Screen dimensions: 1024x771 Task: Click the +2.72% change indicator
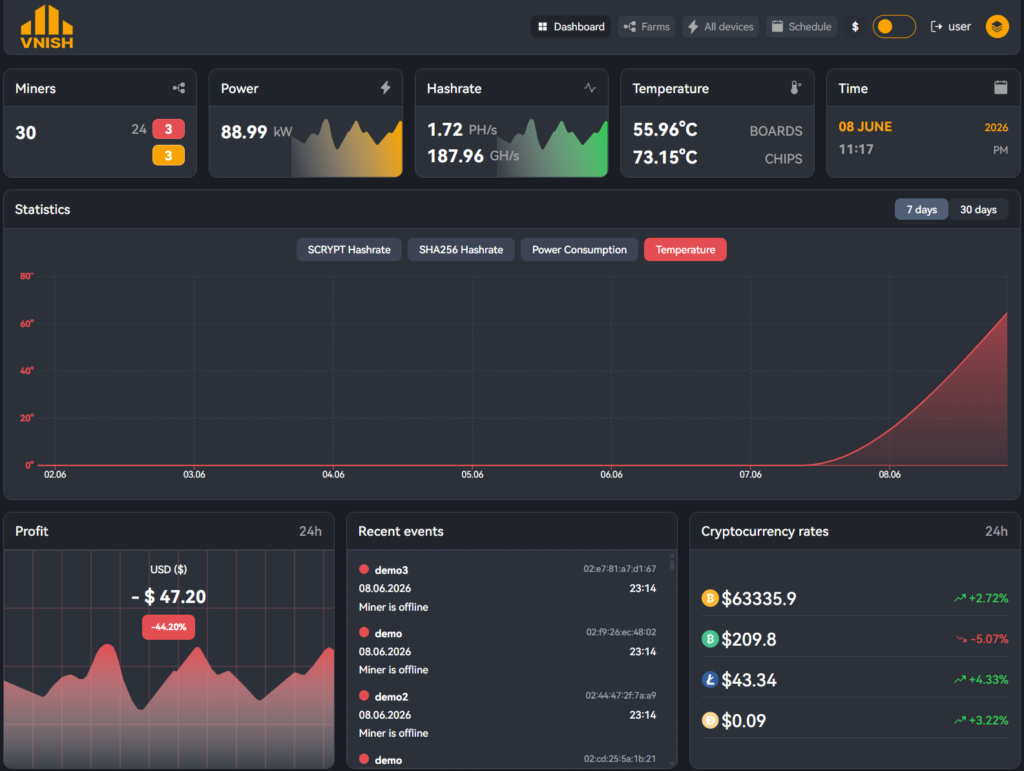[980, 598]
